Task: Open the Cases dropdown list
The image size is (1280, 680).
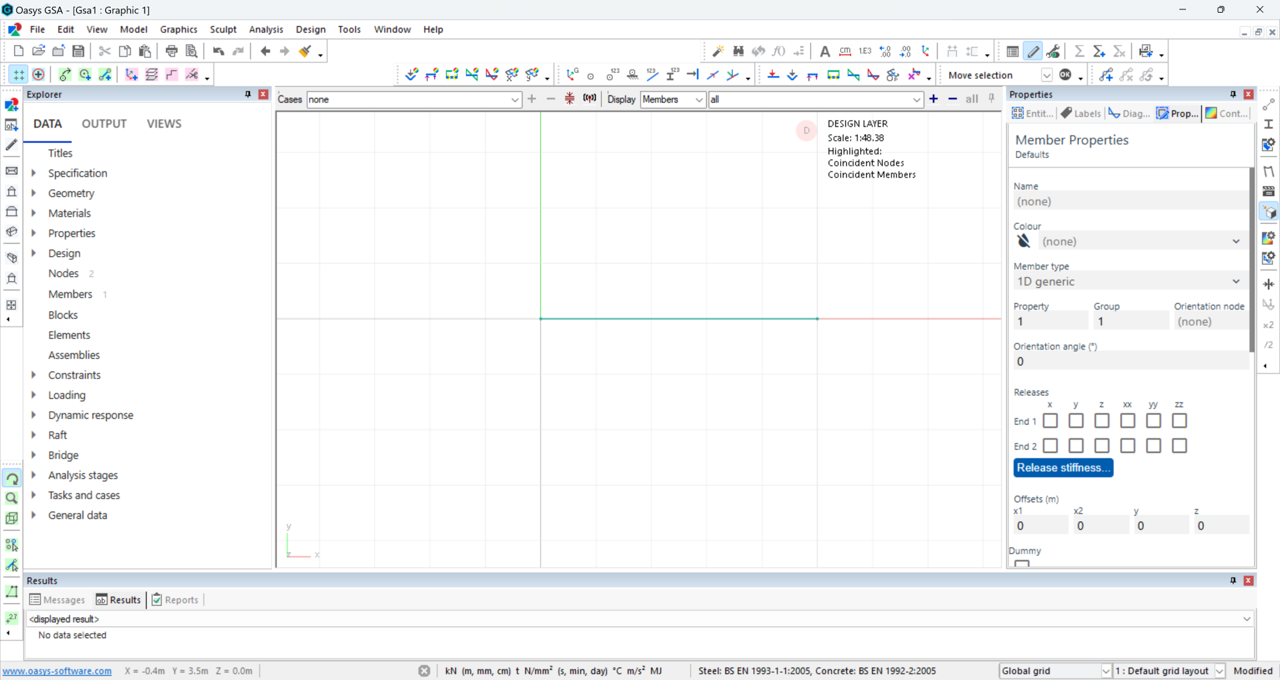Action: coord(514,100)
